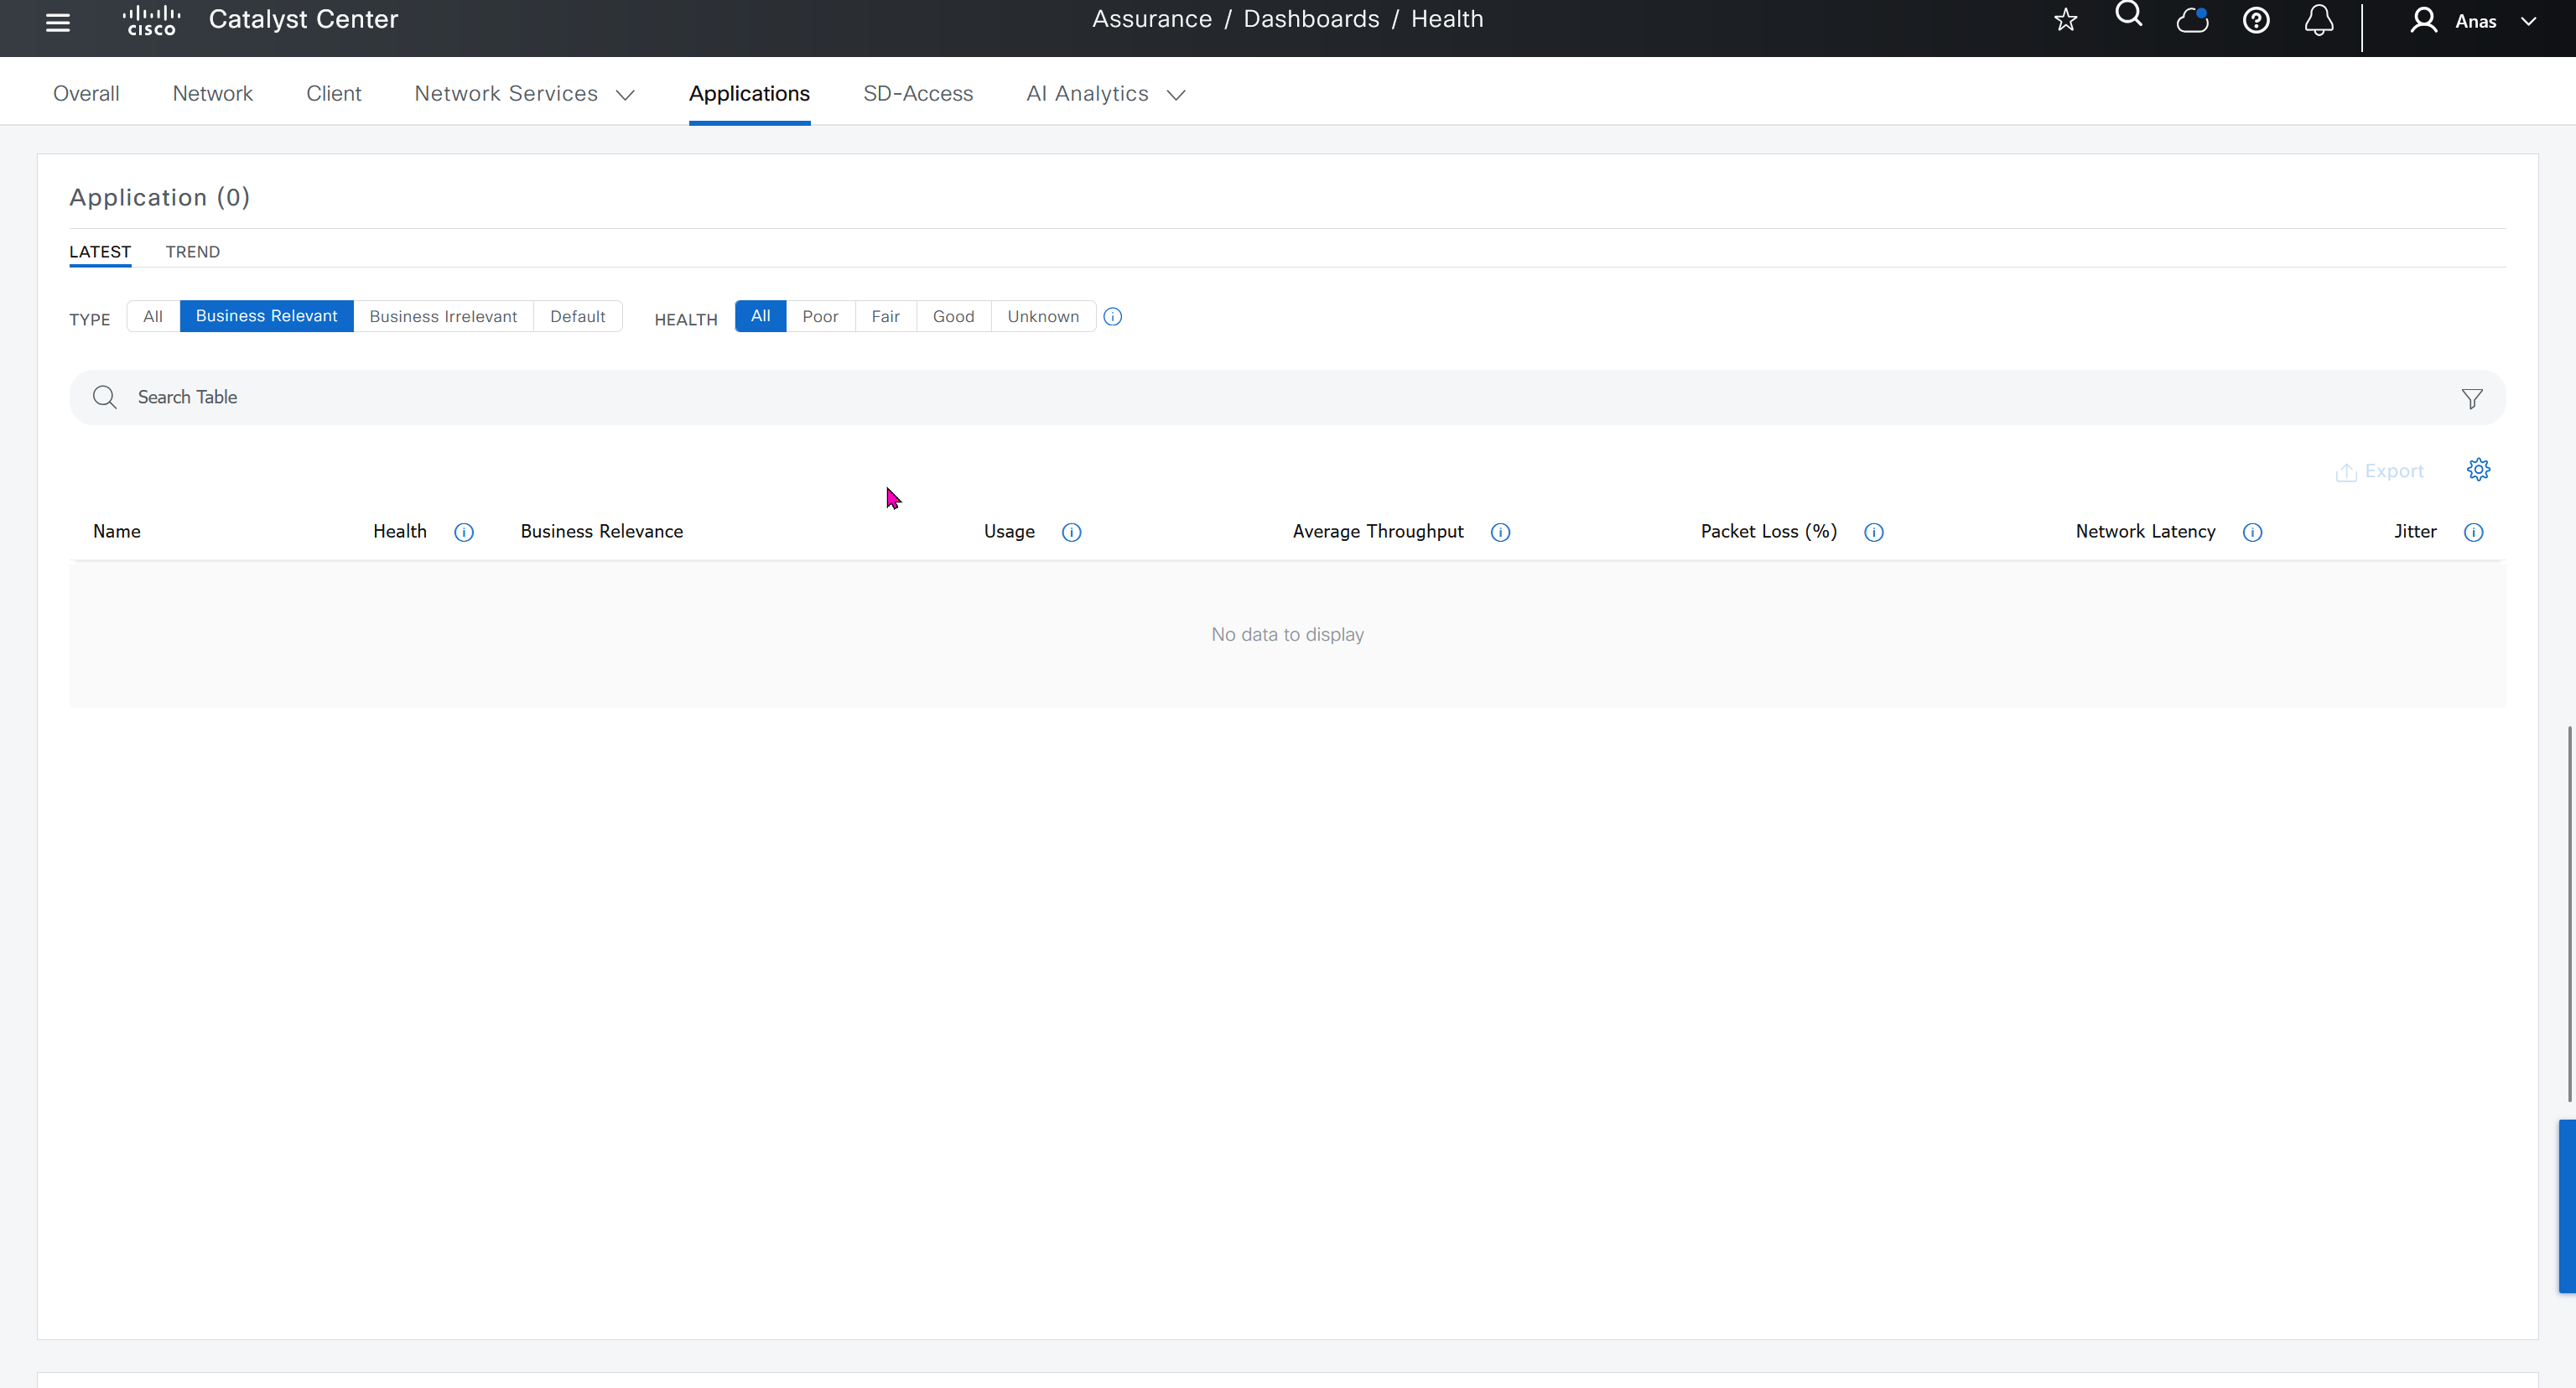
Task: Switch to the TREND tab
Action: [192, 252]
